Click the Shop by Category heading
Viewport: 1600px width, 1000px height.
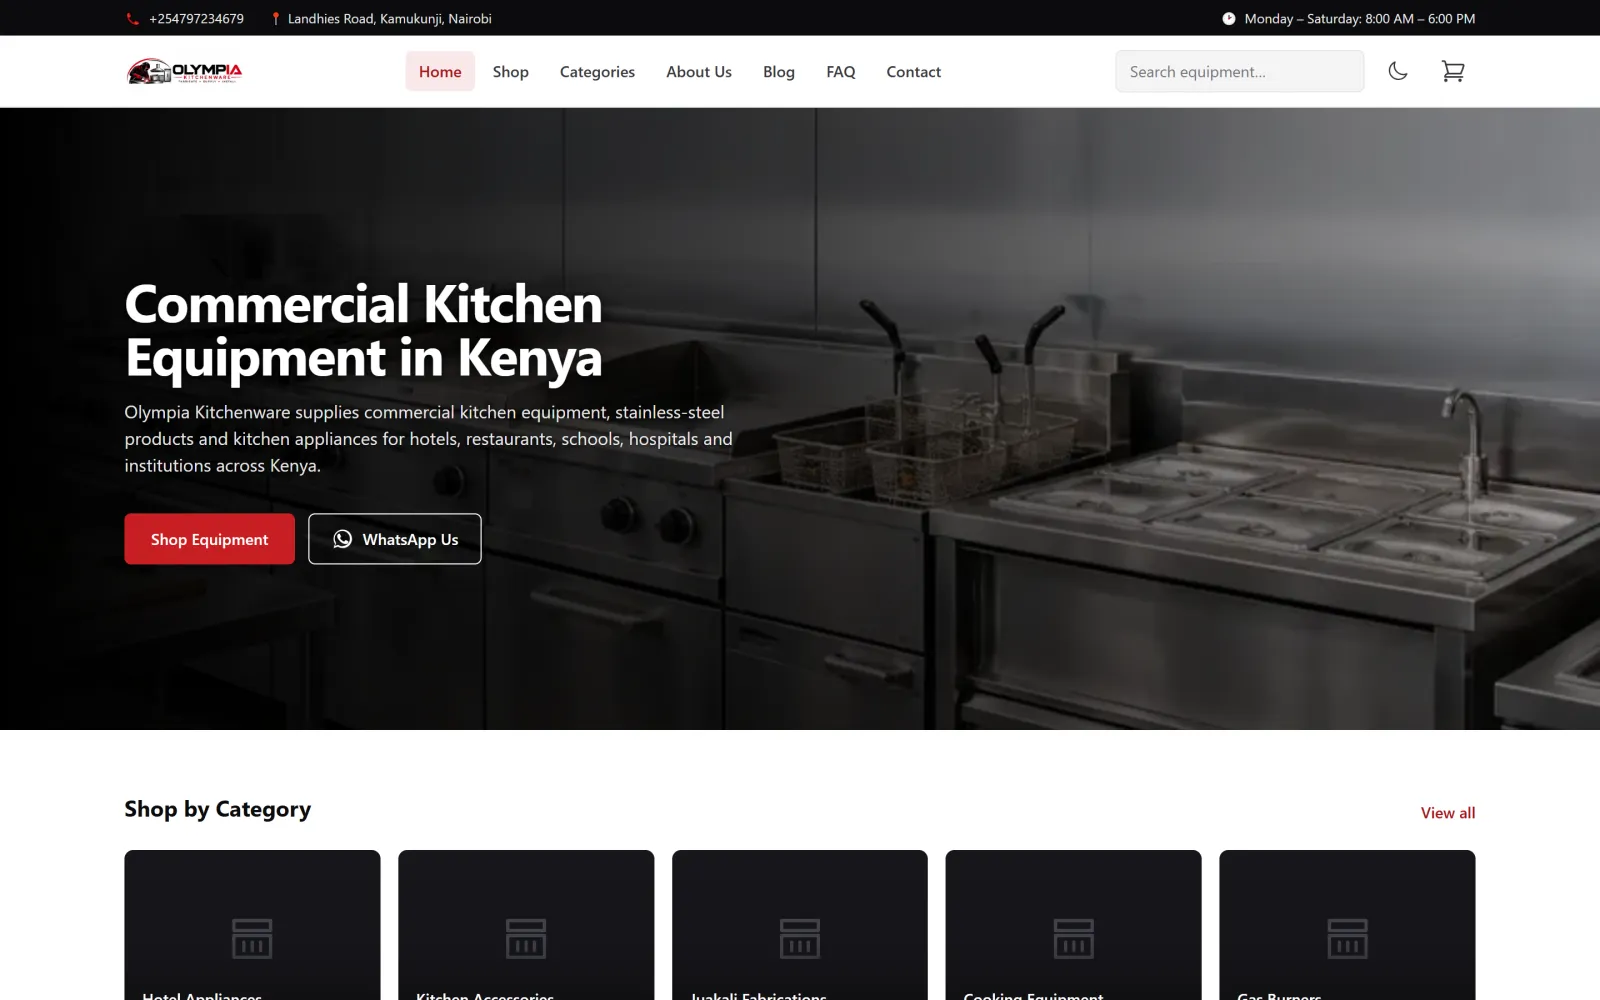(x=218, y=809)
